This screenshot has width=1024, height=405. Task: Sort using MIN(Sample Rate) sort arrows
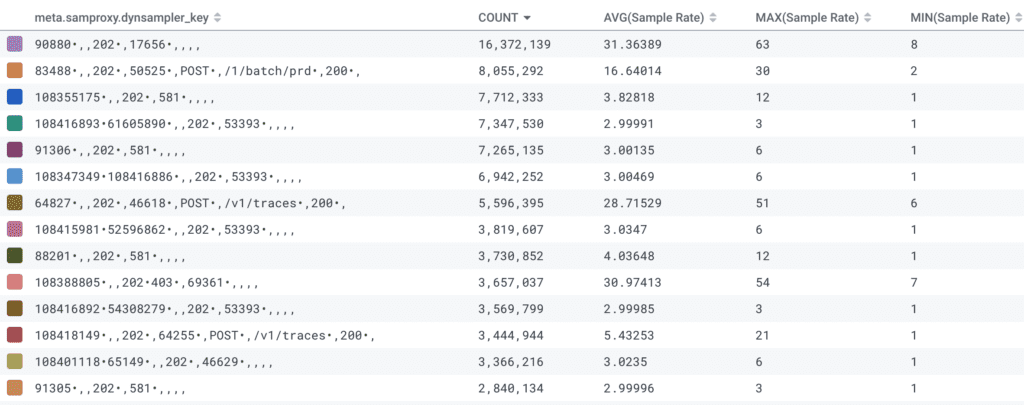(1016, 18)
